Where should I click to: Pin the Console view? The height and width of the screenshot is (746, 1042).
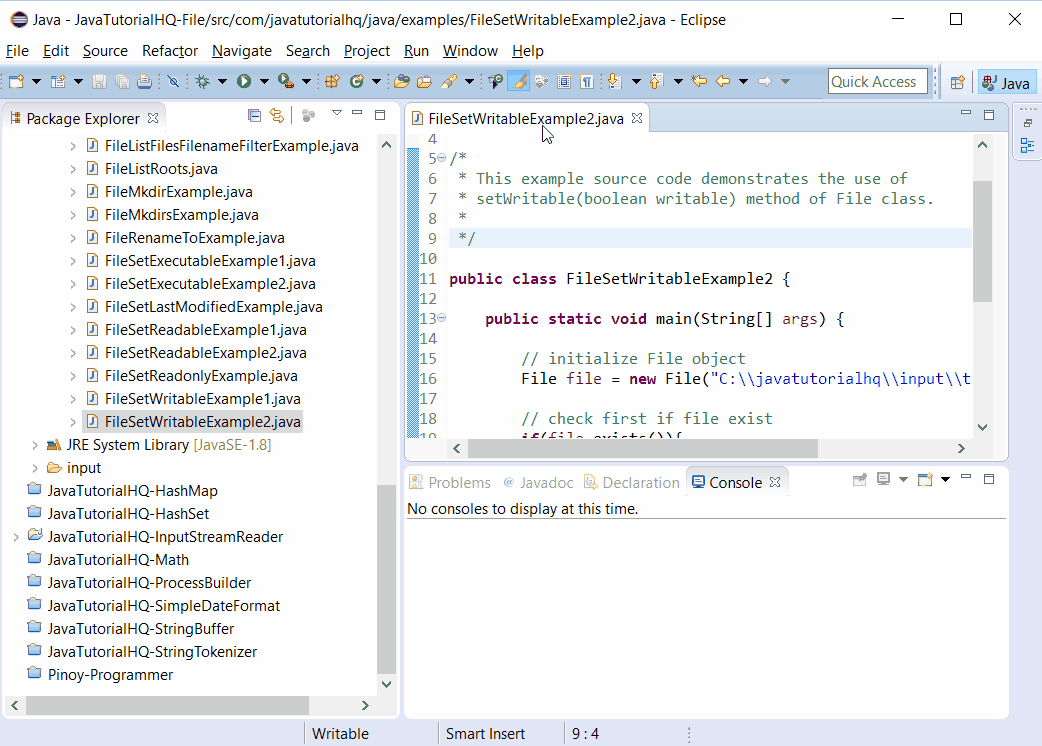[859, 480]
